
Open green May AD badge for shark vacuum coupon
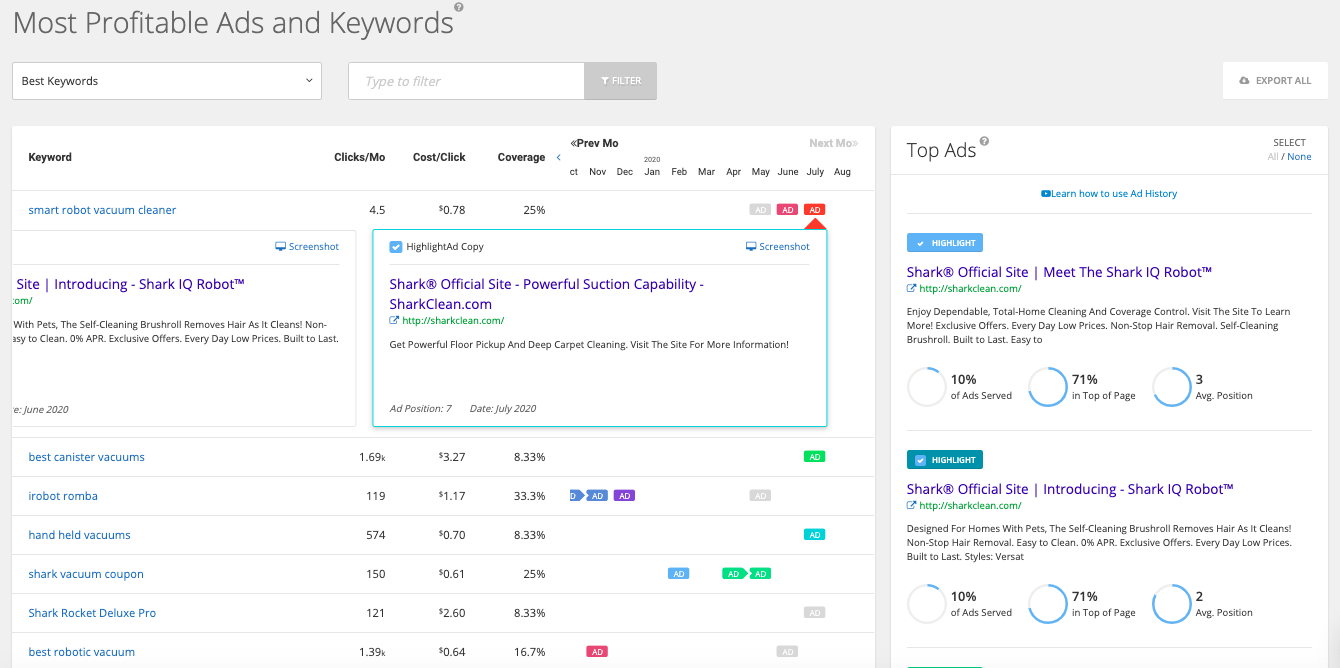[761, 574]
